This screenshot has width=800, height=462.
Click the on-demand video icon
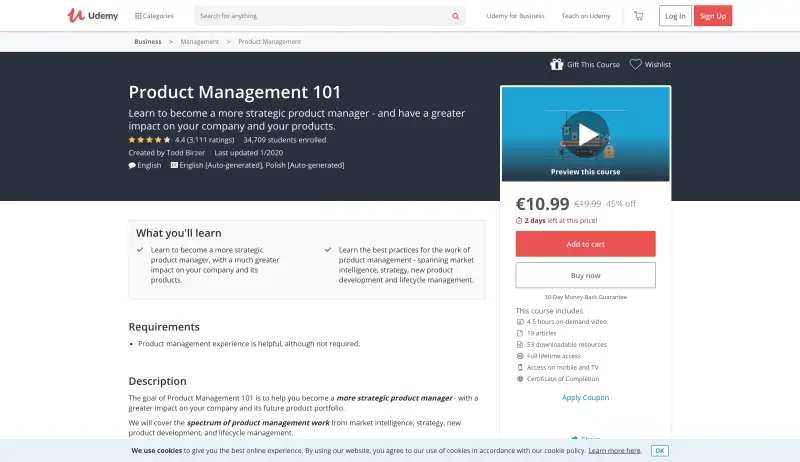520,322
